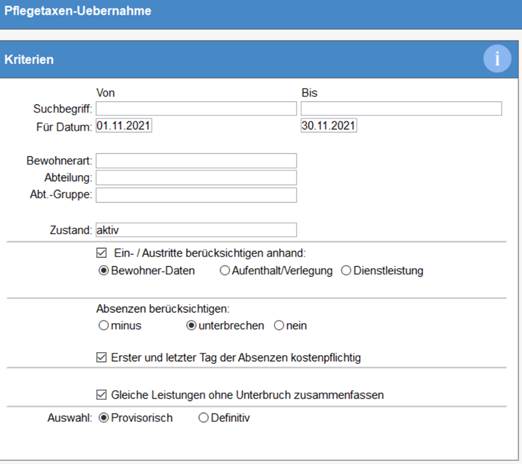Viewport: 522px width, 464px height.
Task: Click the Für Datum Von date 01.11.2021
Action: pos(124,126)
